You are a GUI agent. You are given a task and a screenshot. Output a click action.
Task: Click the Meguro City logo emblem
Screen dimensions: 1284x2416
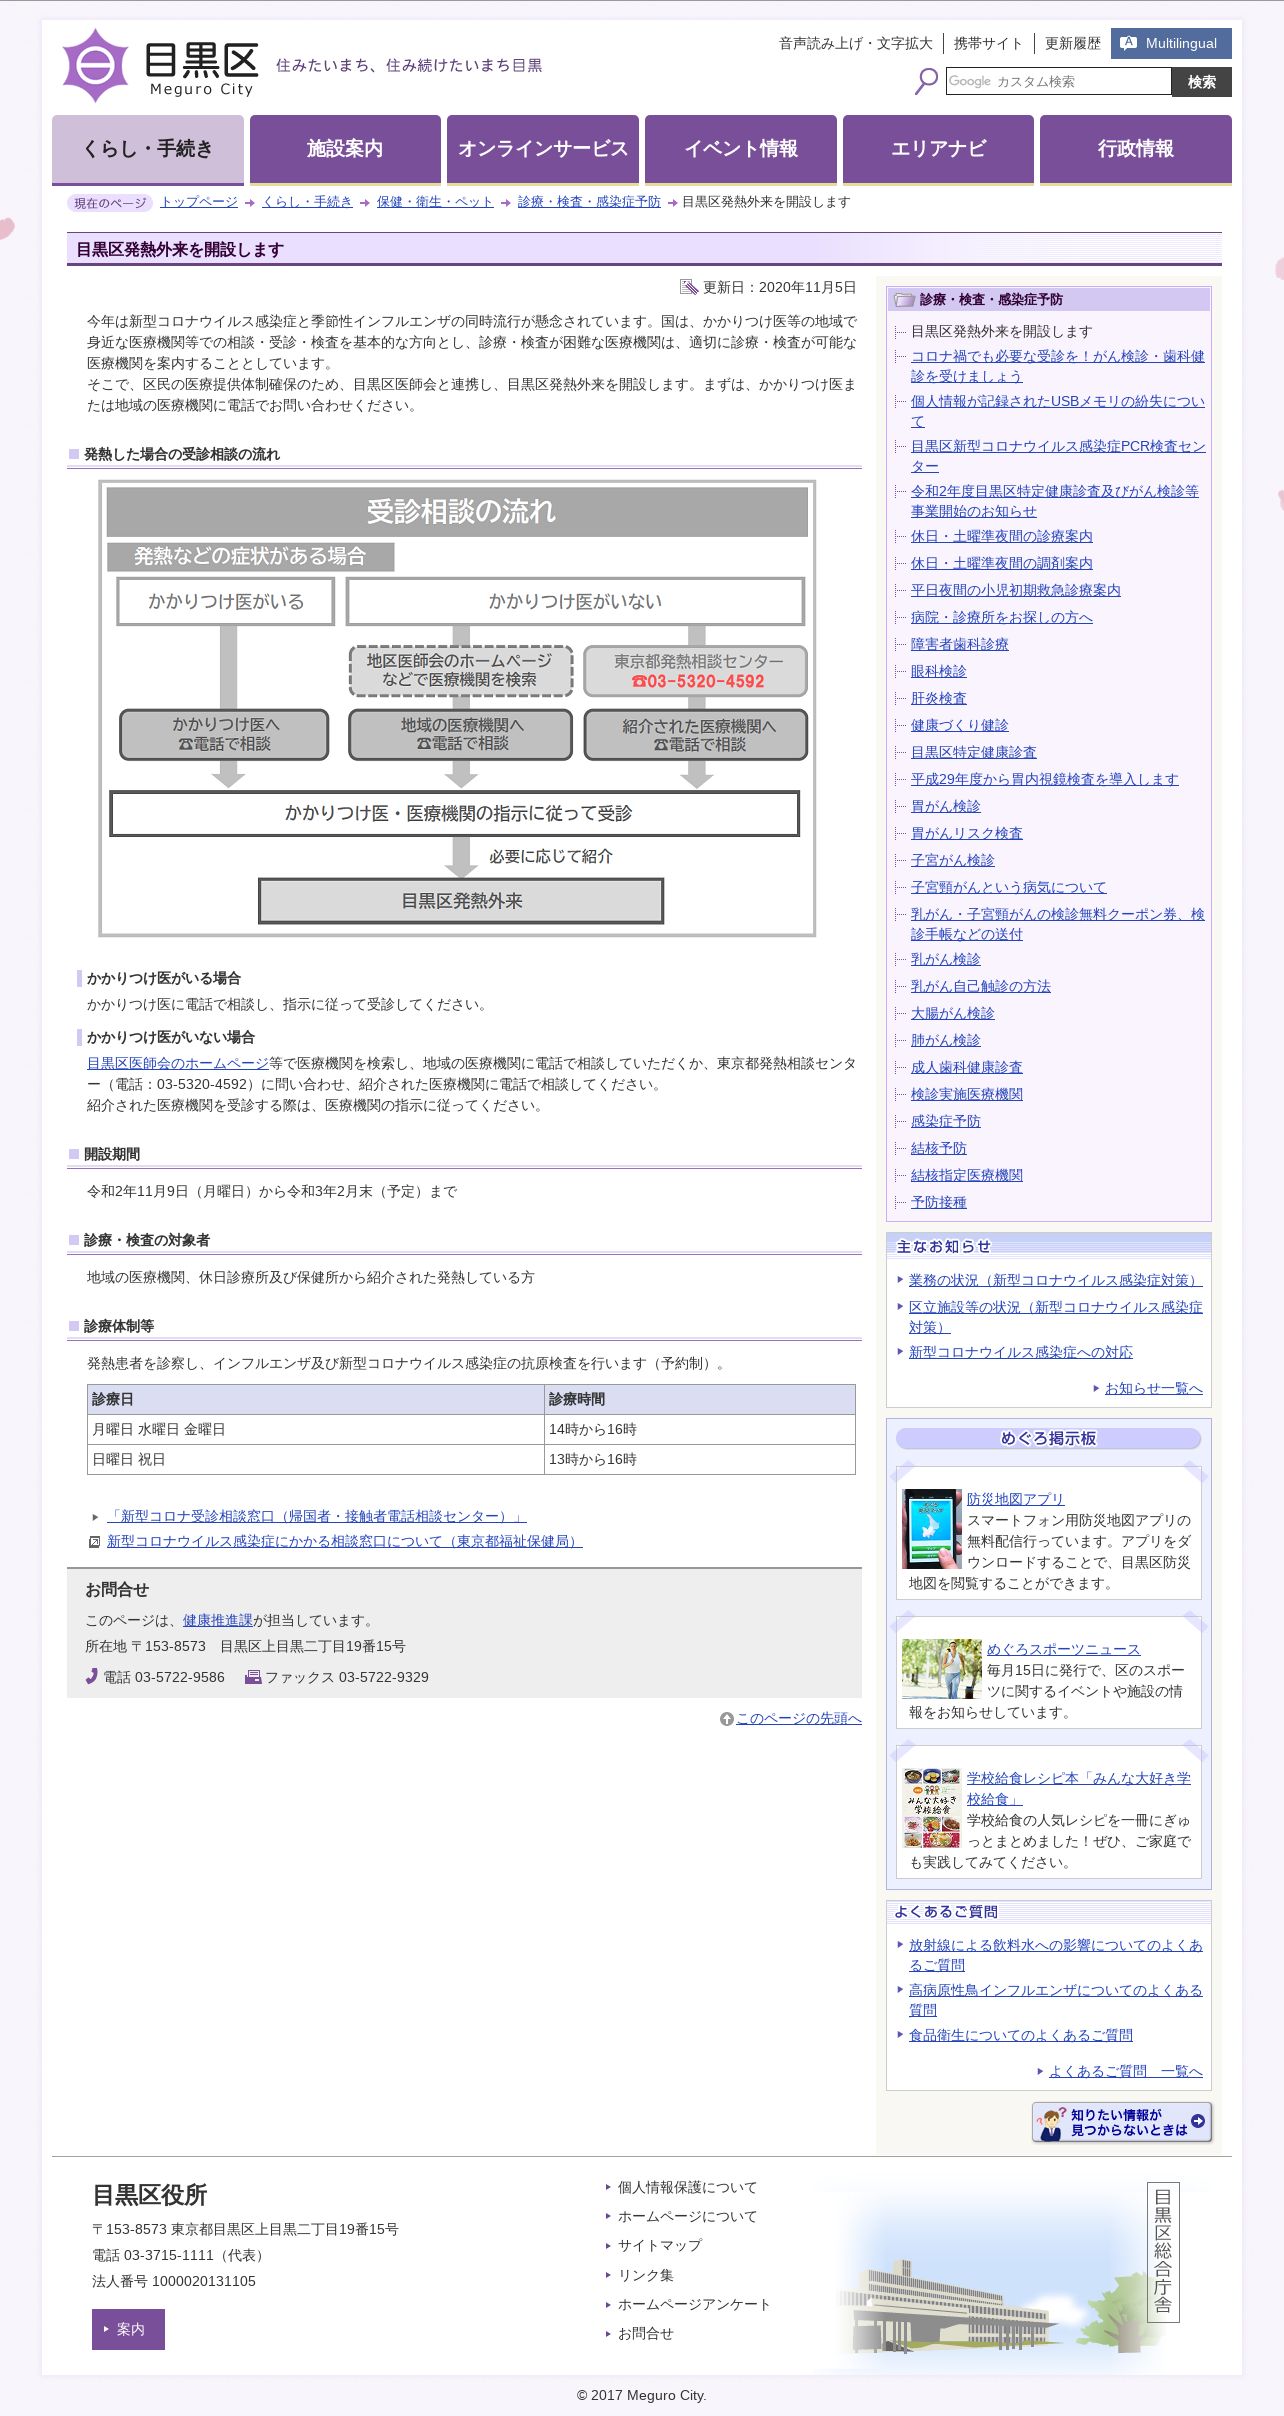(x=96, y=66)
